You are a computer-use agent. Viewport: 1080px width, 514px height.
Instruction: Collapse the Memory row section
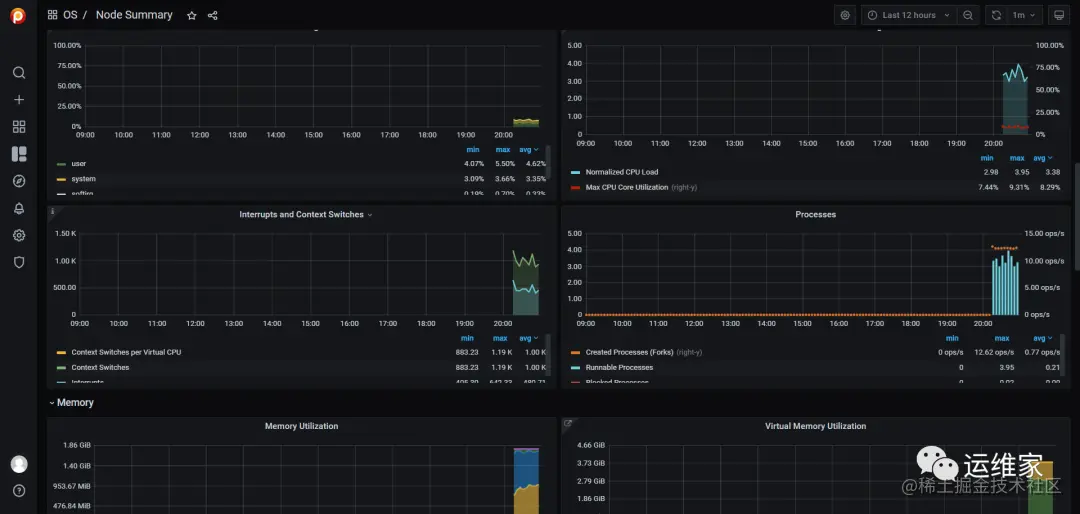(x=71, y=402)
